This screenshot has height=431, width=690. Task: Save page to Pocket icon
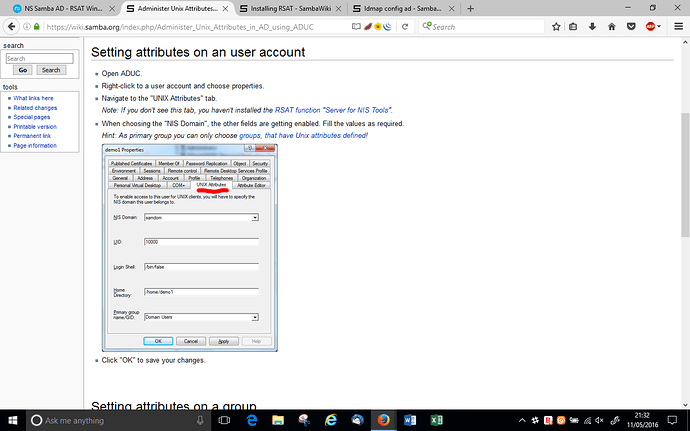click(x=631, y=27)
